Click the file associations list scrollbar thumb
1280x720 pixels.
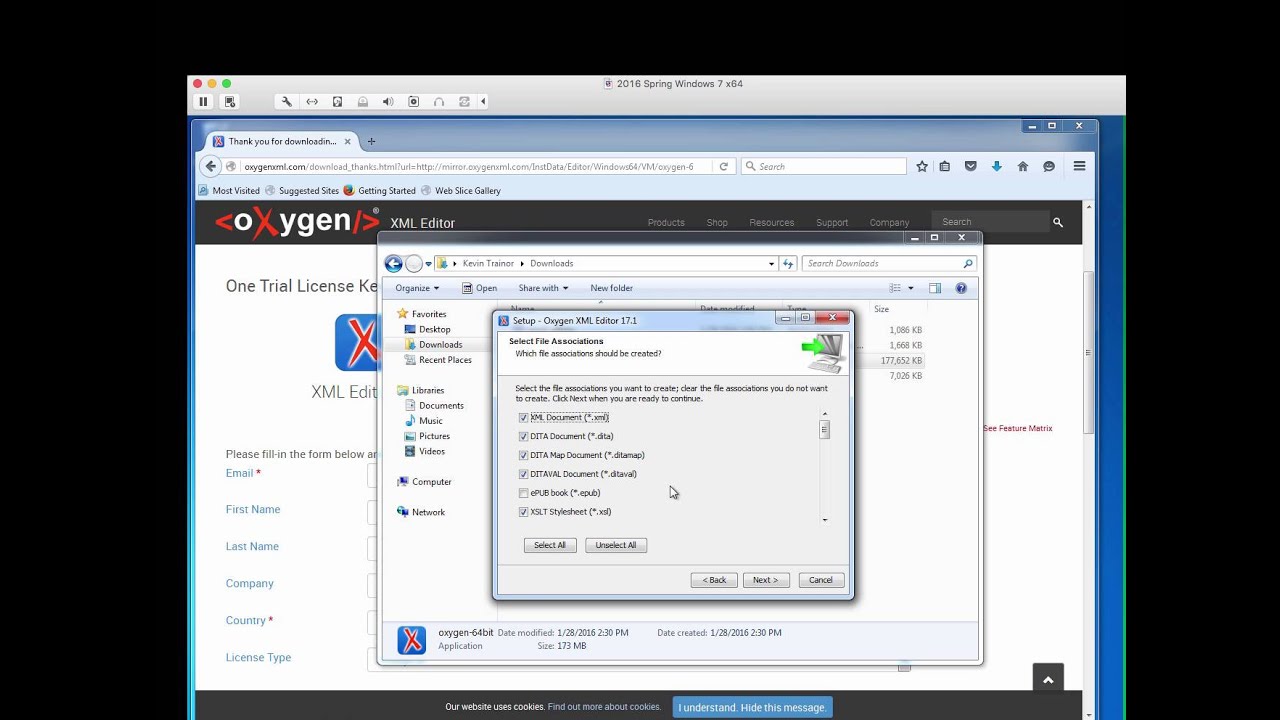coord(825,430)
